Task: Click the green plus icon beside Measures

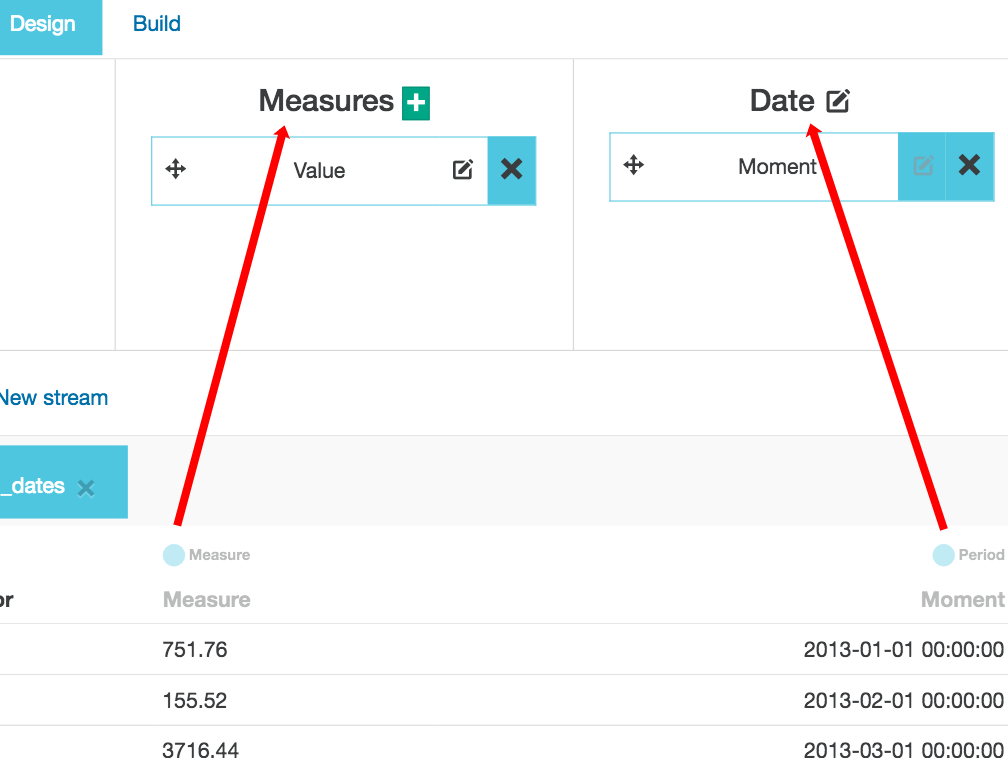Action: click(416, 102)
